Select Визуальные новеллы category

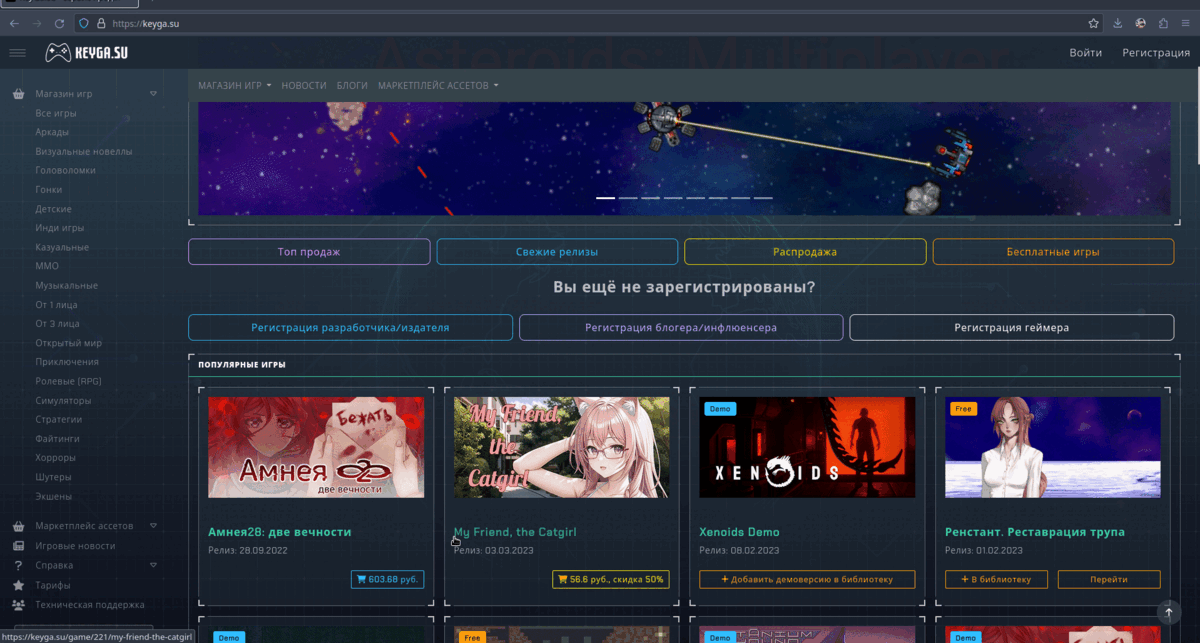[x=84, y=152]
